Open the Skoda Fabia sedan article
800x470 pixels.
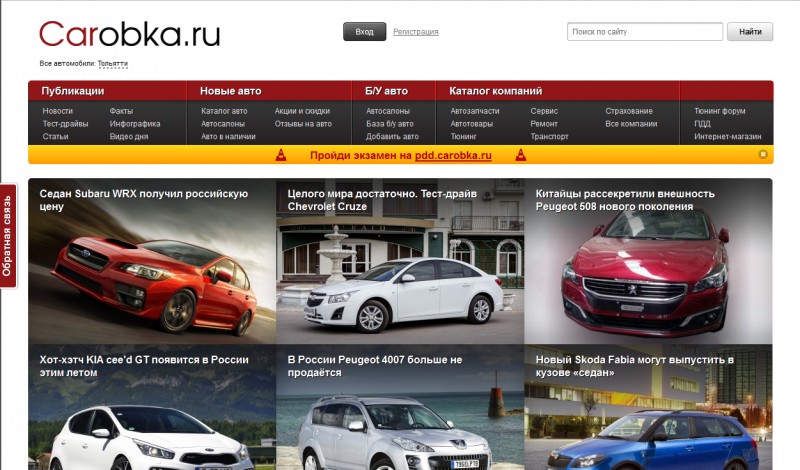pos(648,407)
